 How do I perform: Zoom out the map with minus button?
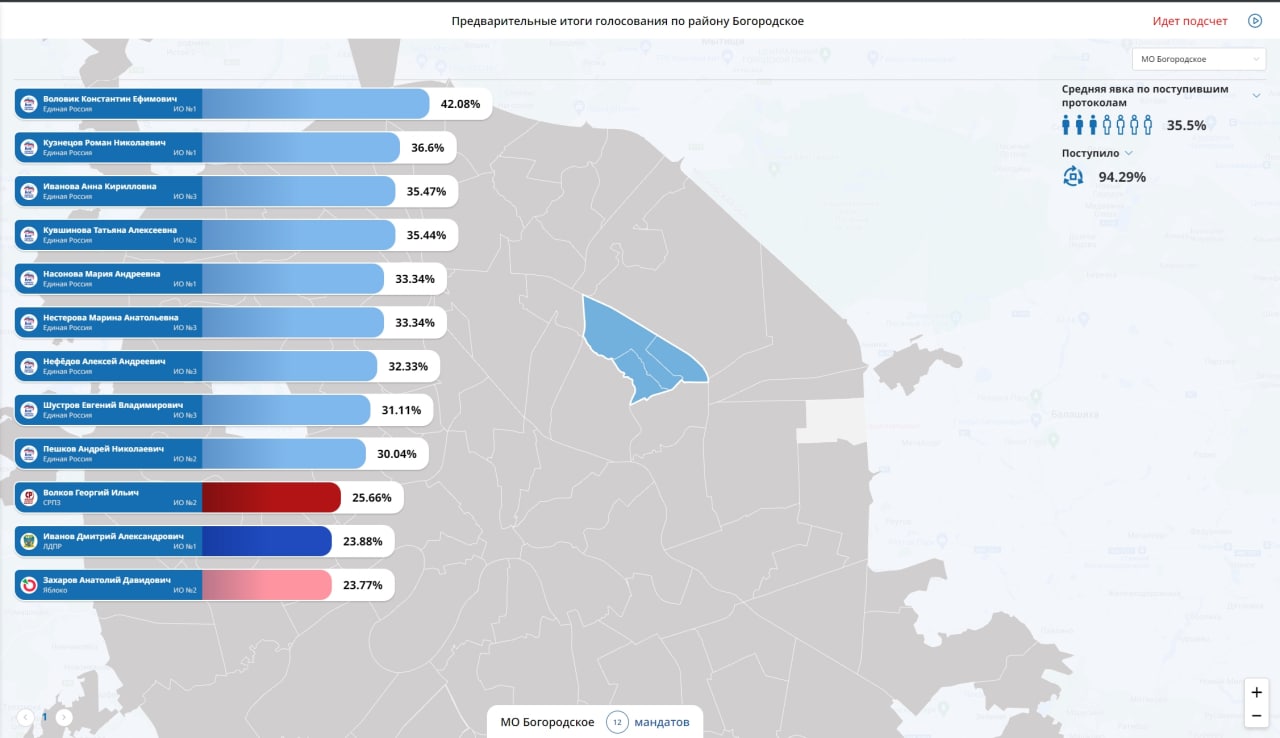coord(1257,715)
